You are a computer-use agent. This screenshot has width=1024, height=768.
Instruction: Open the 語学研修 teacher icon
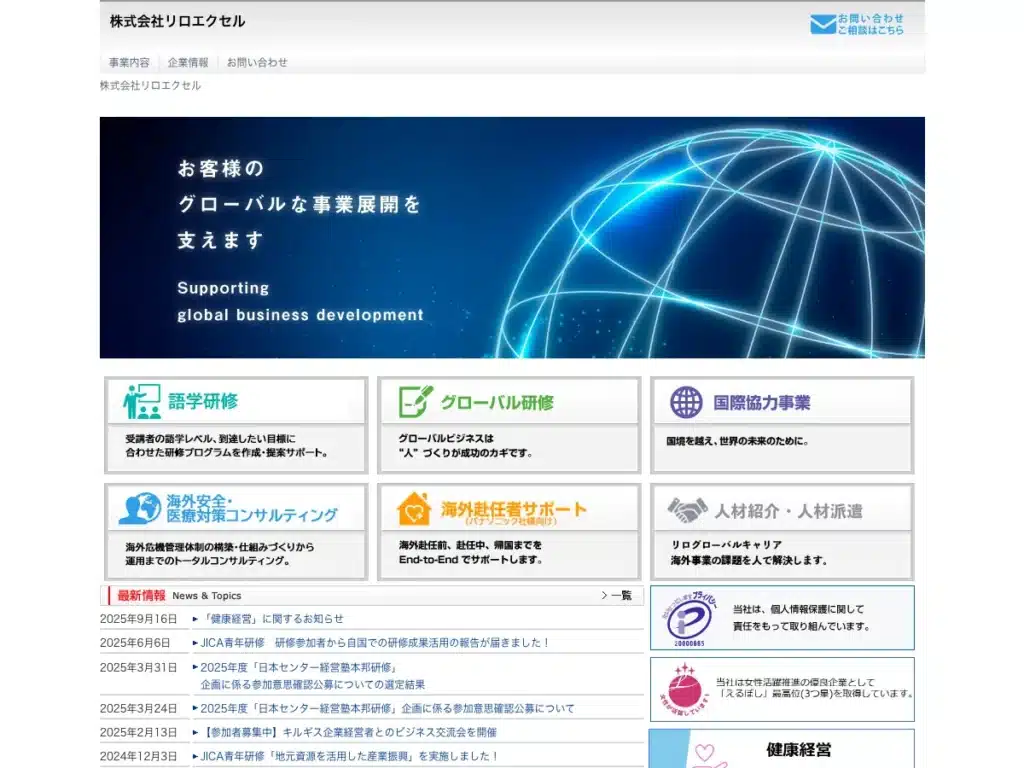(142, 402)
